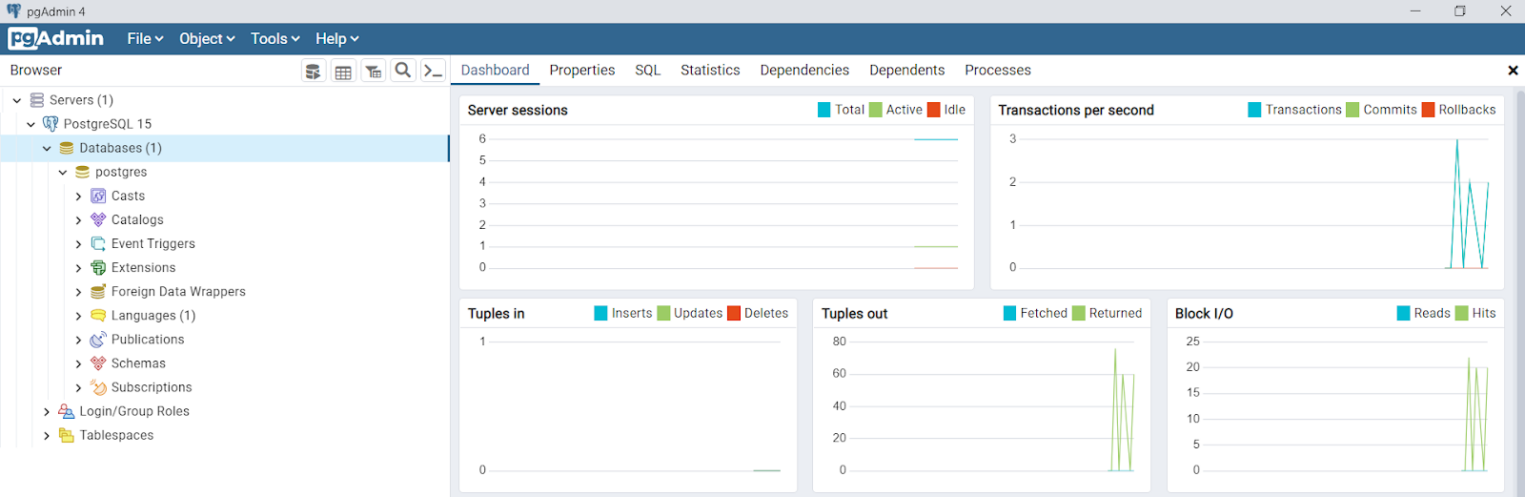Open the File menu
Screen dimensions: 1525x497
pos(145,39)
